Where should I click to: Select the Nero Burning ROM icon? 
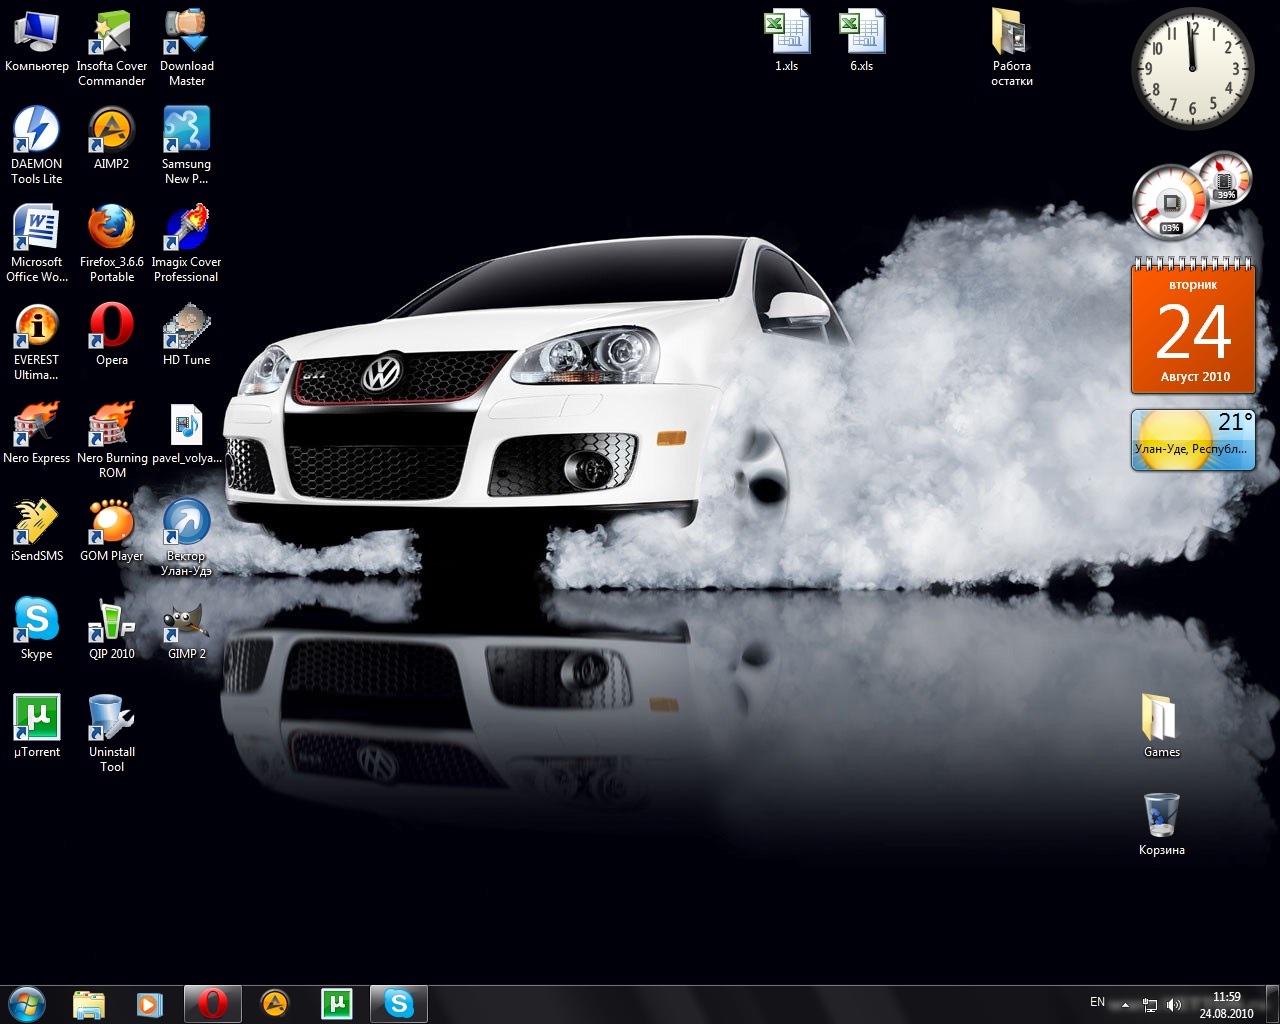tap(111, 425)
